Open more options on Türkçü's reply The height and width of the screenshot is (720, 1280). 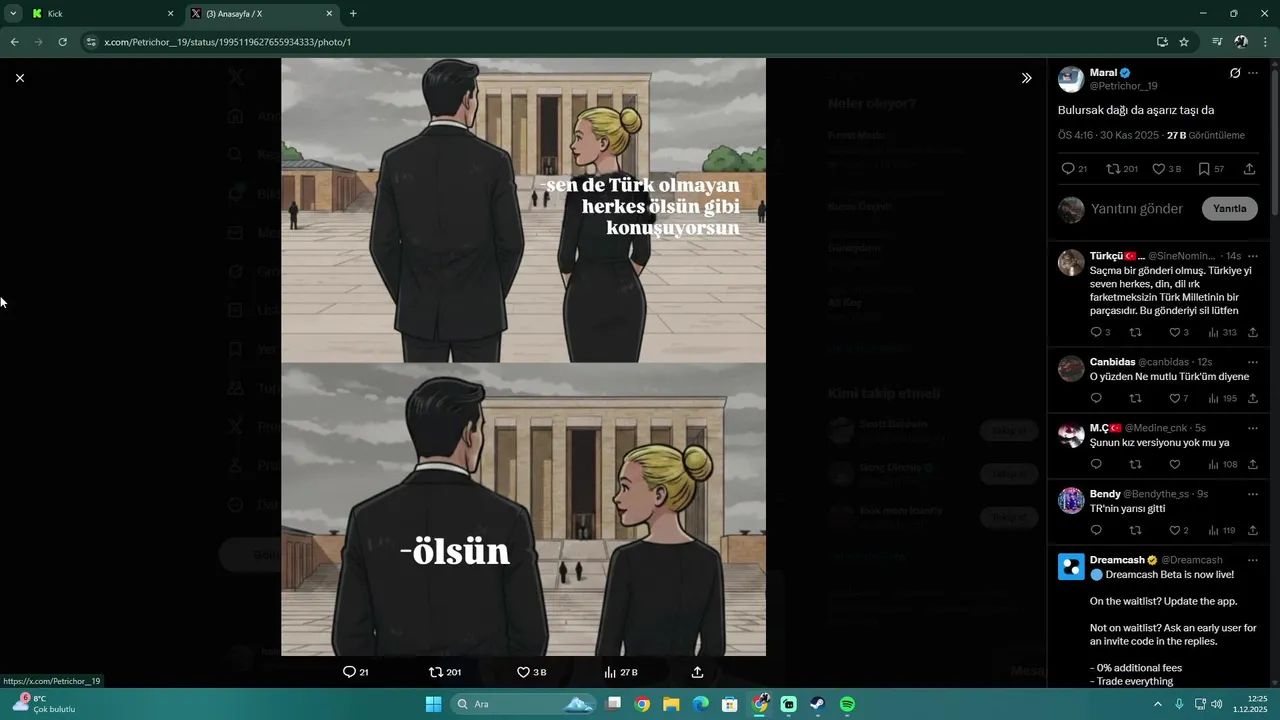tap(1253, 255)
